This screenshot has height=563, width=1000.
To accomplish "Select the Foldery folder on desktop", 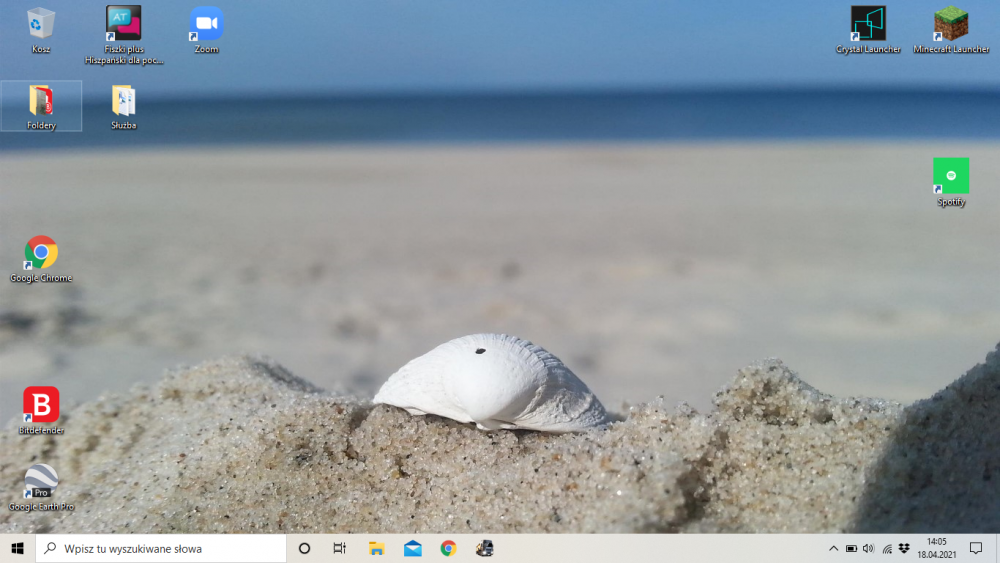I will pos(41,103).
